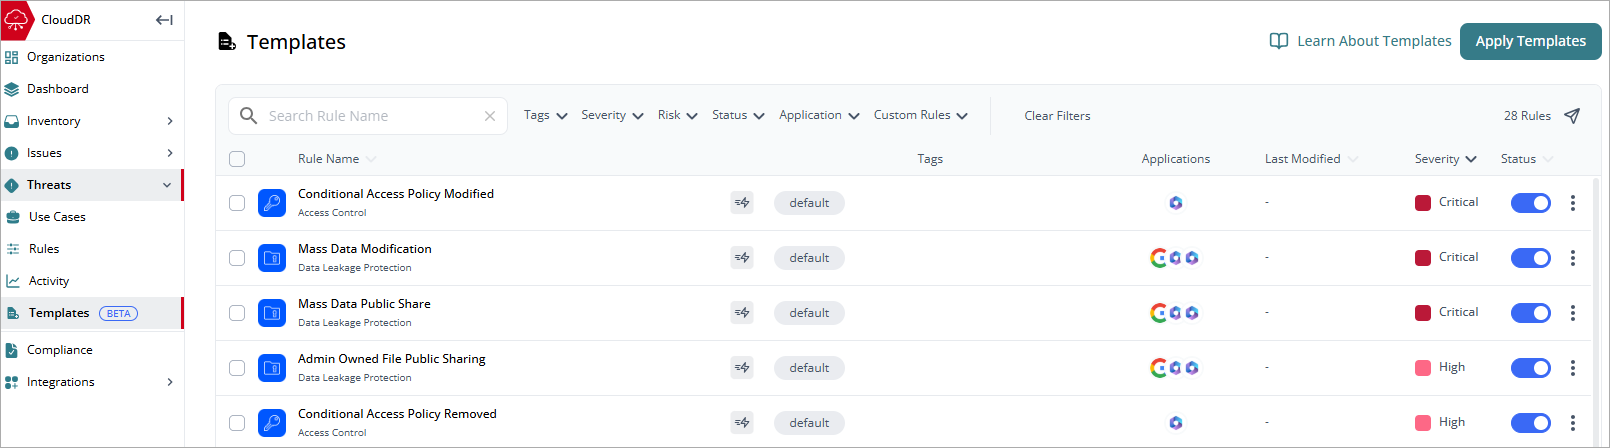Screen dimensions: 1610x448
Task: Focus the Search Rule Name field
Action: 368,116
